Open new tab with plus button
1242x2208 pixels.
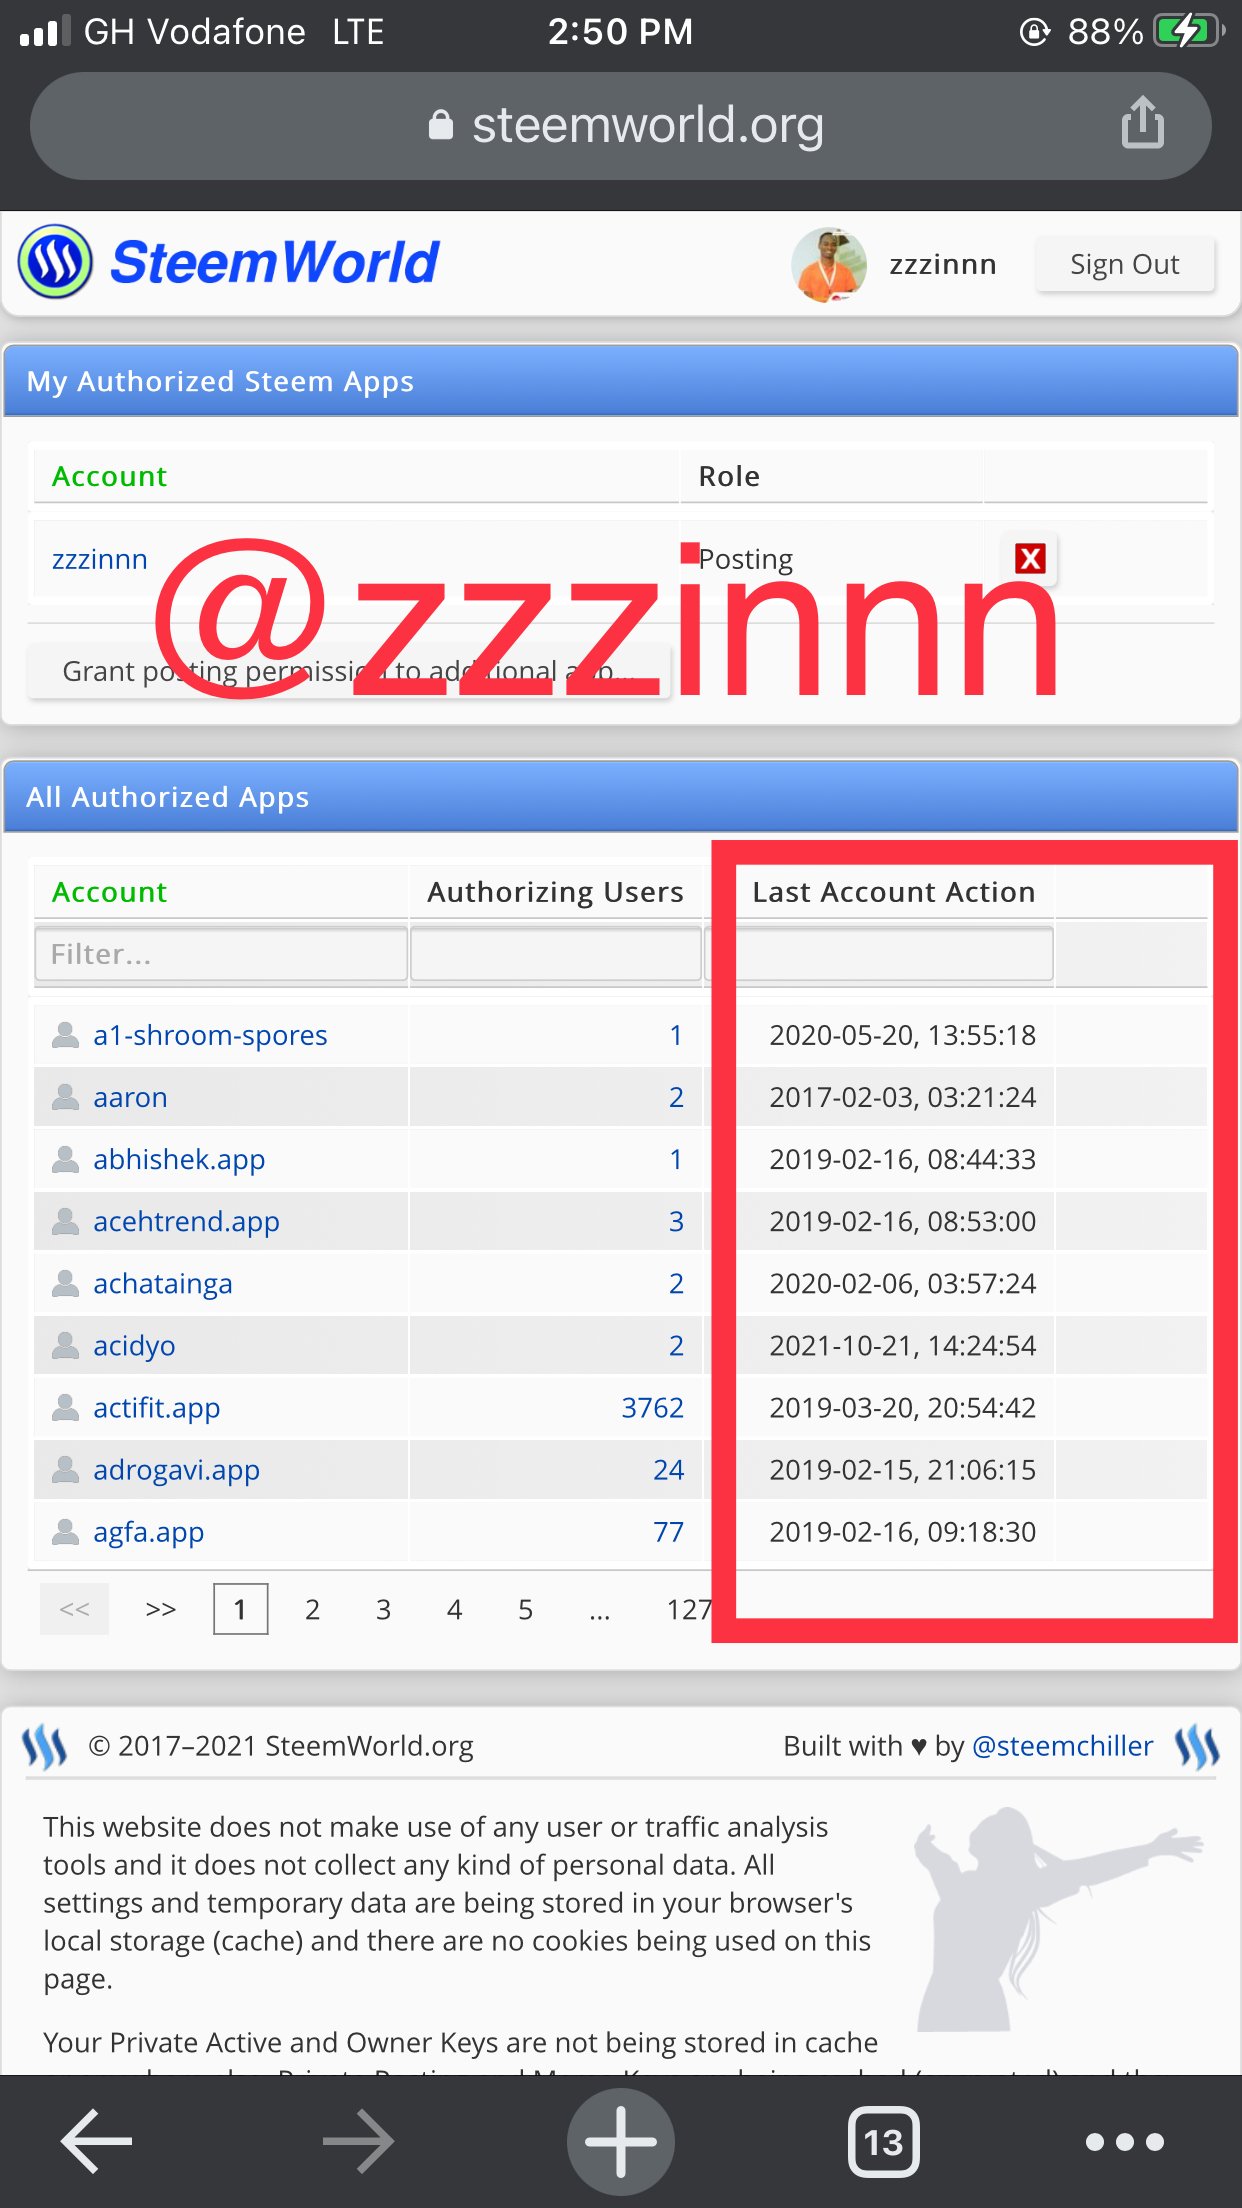pyautogui.click(x=621, y=2142)
